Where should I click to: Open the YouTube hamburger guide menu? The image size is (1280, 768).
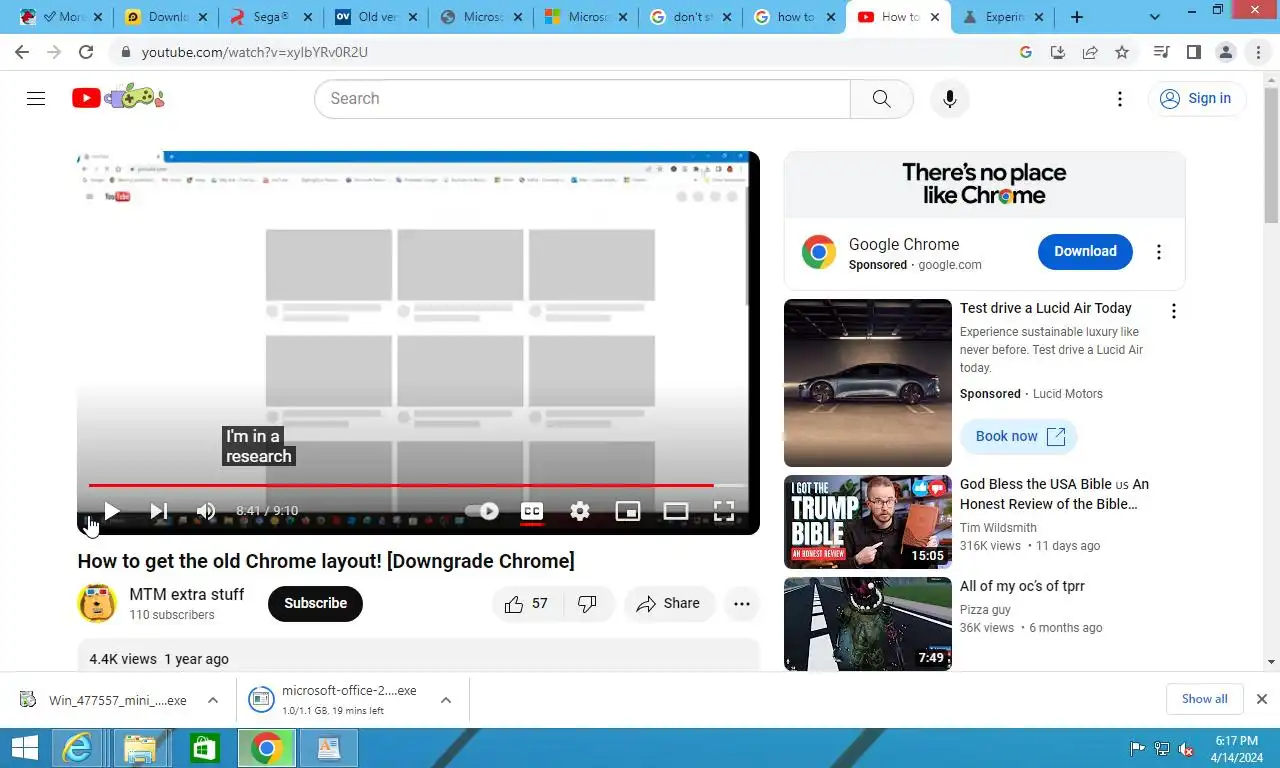[x=36, y=98]
